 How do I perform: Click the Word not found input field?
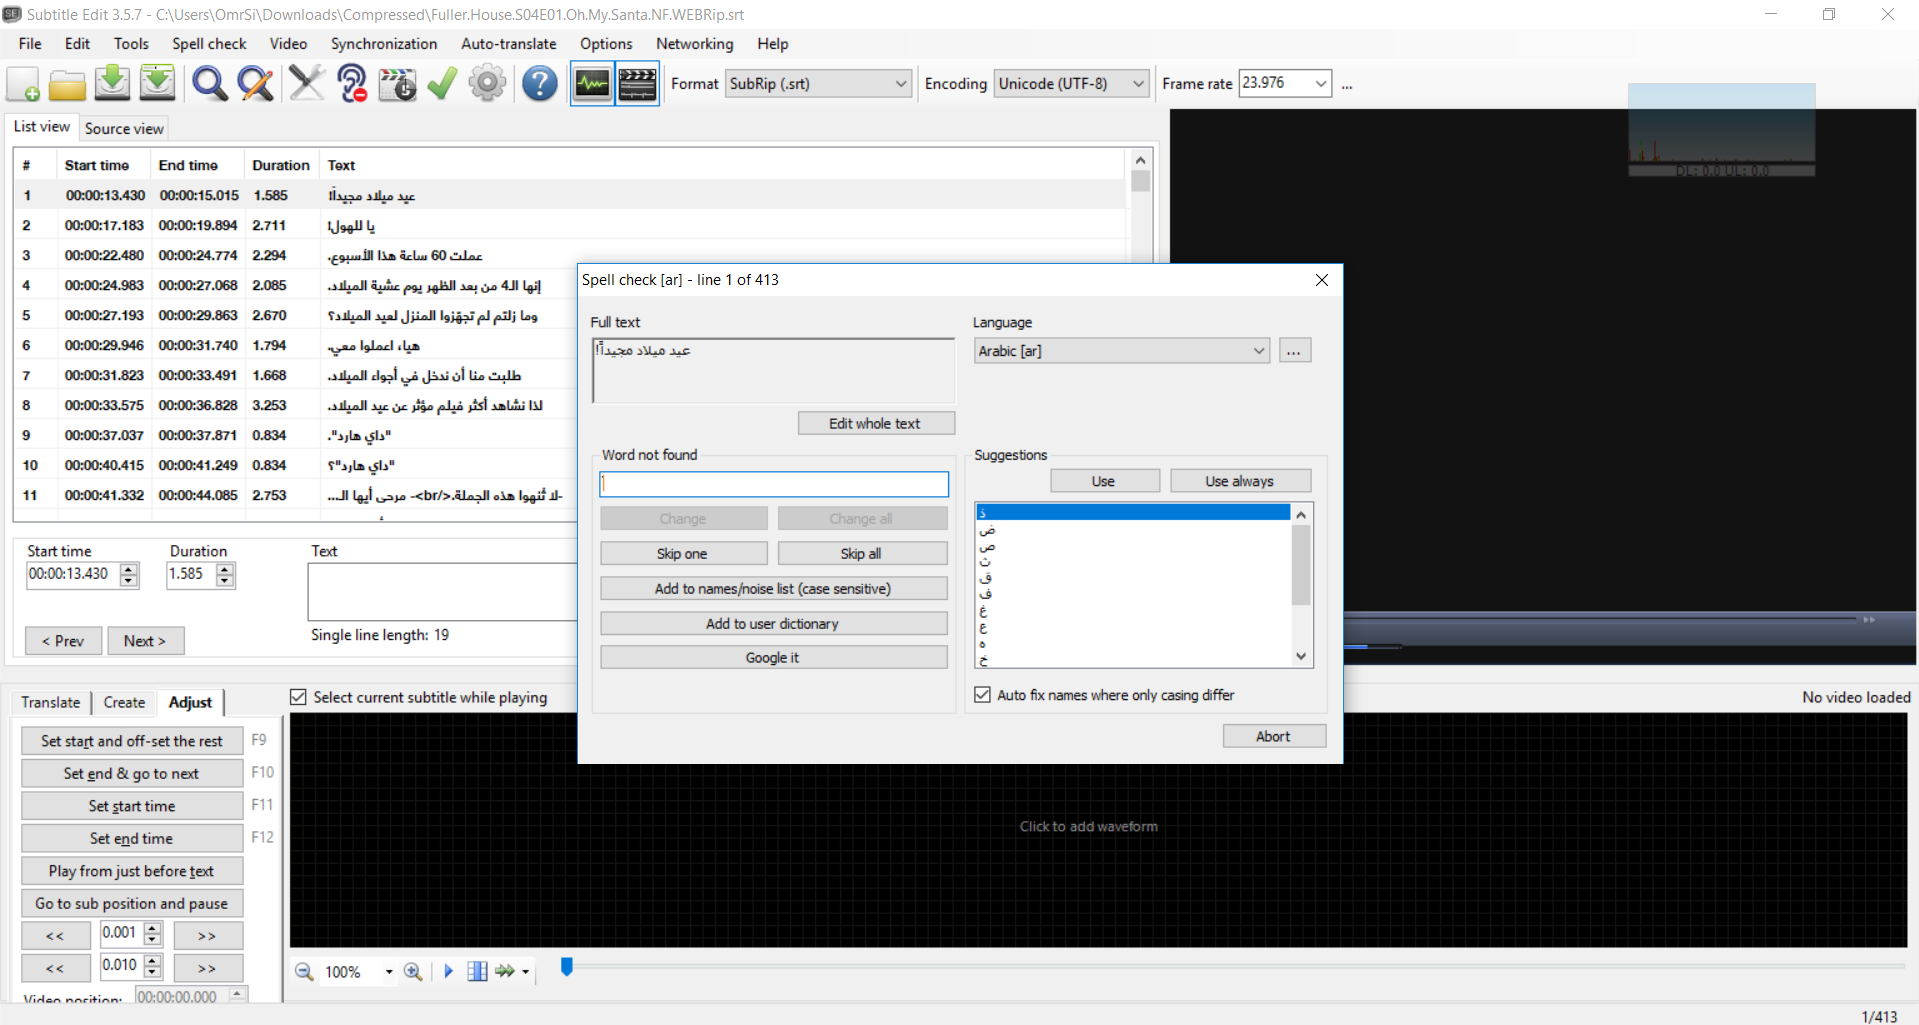pyautogui.click(x=774, y=484)
